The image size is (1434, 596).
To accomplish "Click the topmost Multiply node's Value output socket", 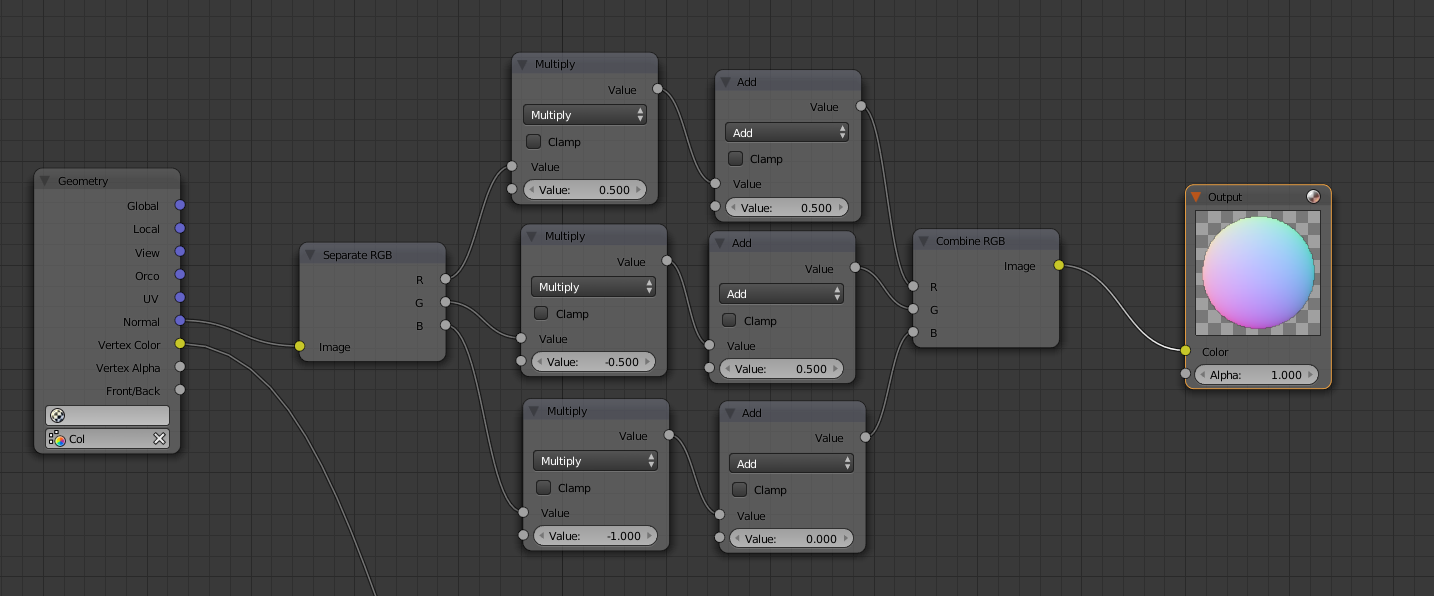I will point(657,89).
